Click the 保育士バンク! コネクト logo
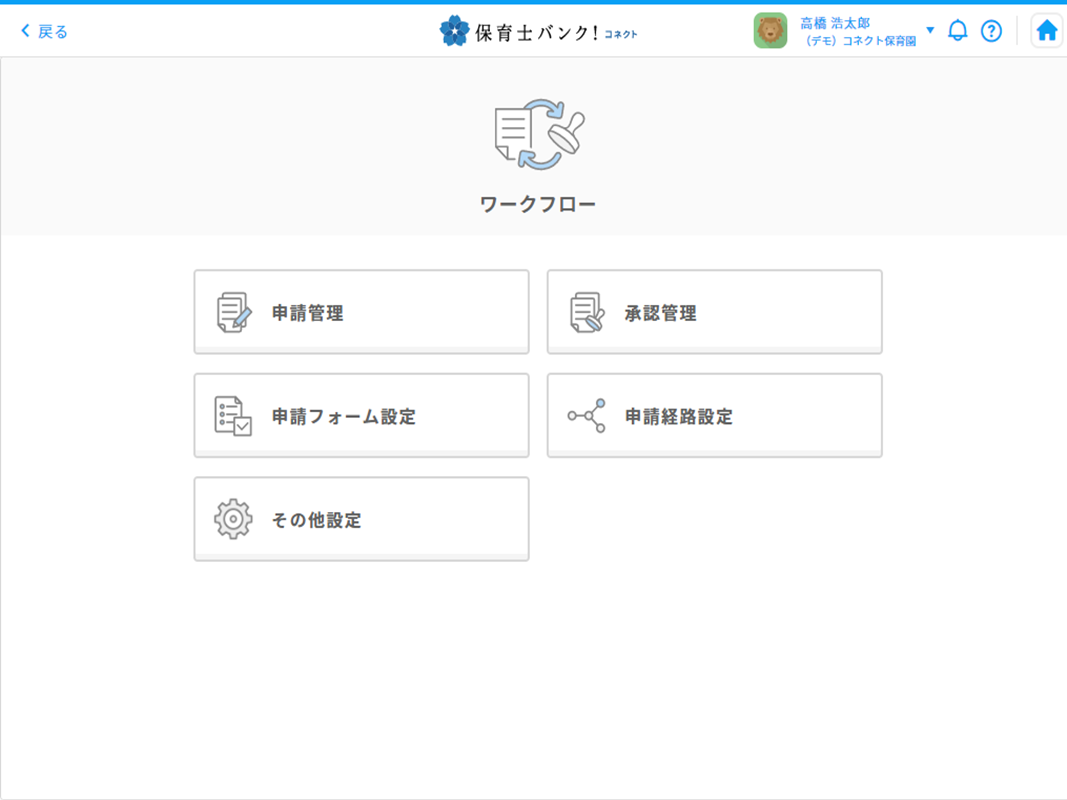1067x800 pixels. coord(538,31)
